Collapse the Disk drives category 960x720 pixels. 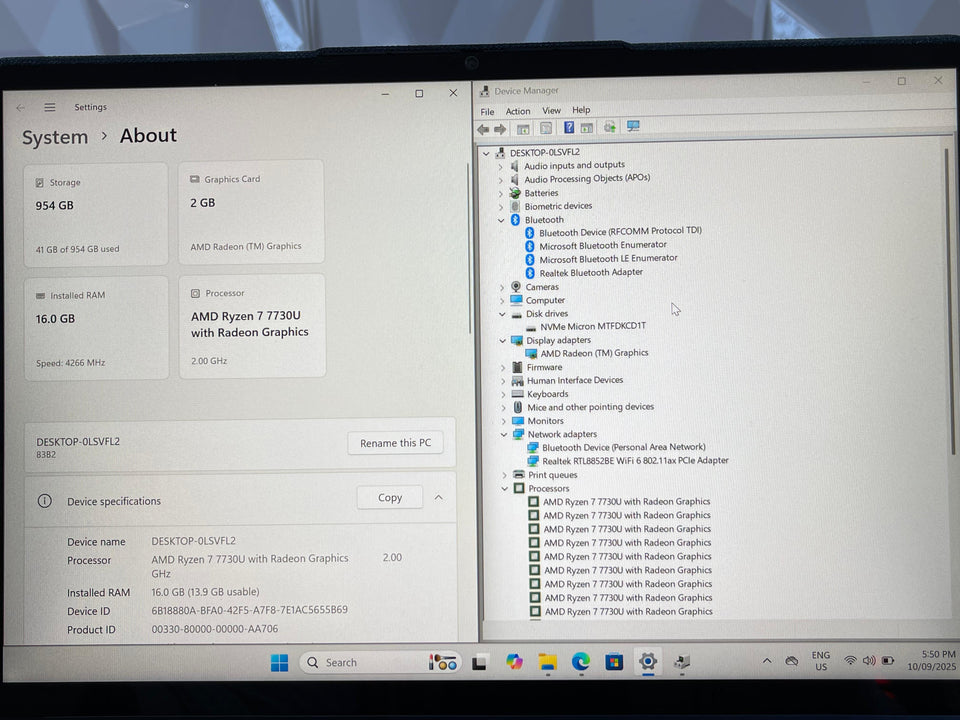502,314
